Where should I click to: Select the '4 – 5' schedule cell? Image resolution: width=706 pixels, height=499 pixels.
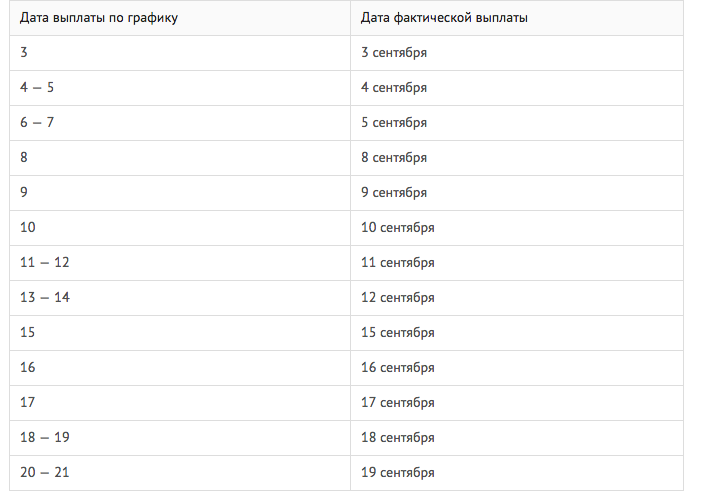click(x=180, y=88)
